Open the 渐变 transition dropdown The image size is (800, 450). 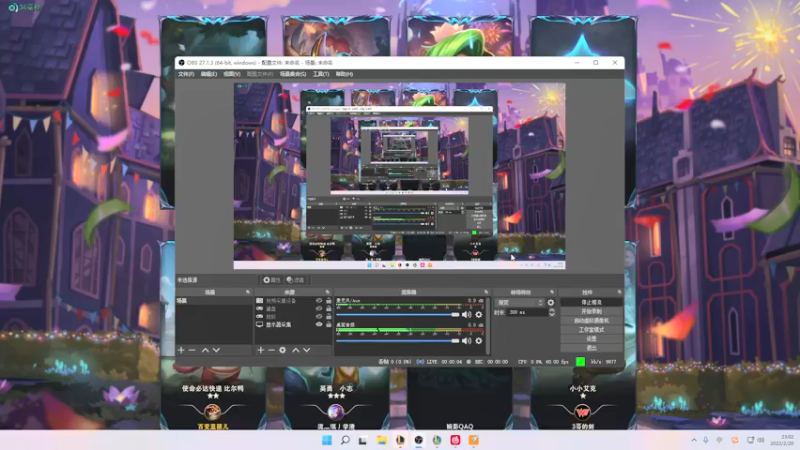519,303
